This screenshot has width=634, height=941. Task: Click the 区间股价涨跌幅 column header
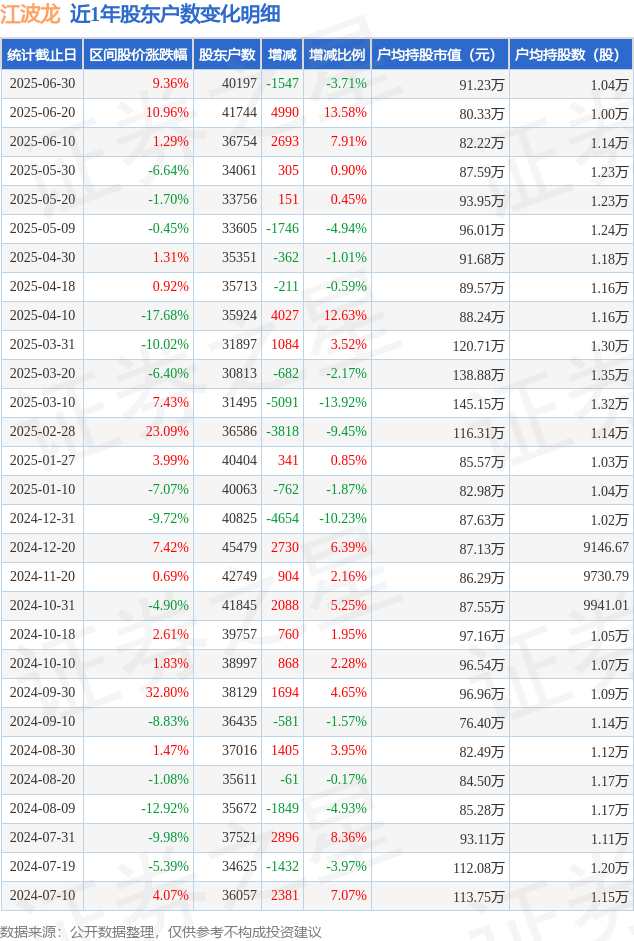click(x=138, y=55)
